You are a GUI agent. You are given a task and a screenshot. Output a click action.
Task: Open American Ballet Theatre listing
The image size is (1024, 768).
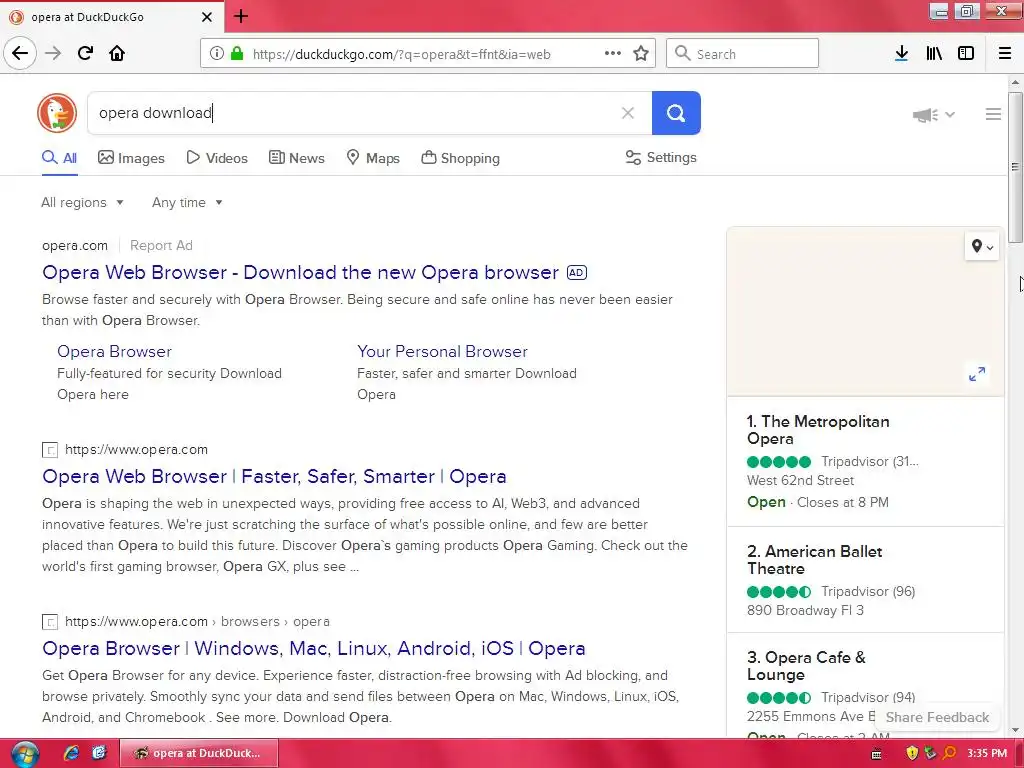(814, 560)
